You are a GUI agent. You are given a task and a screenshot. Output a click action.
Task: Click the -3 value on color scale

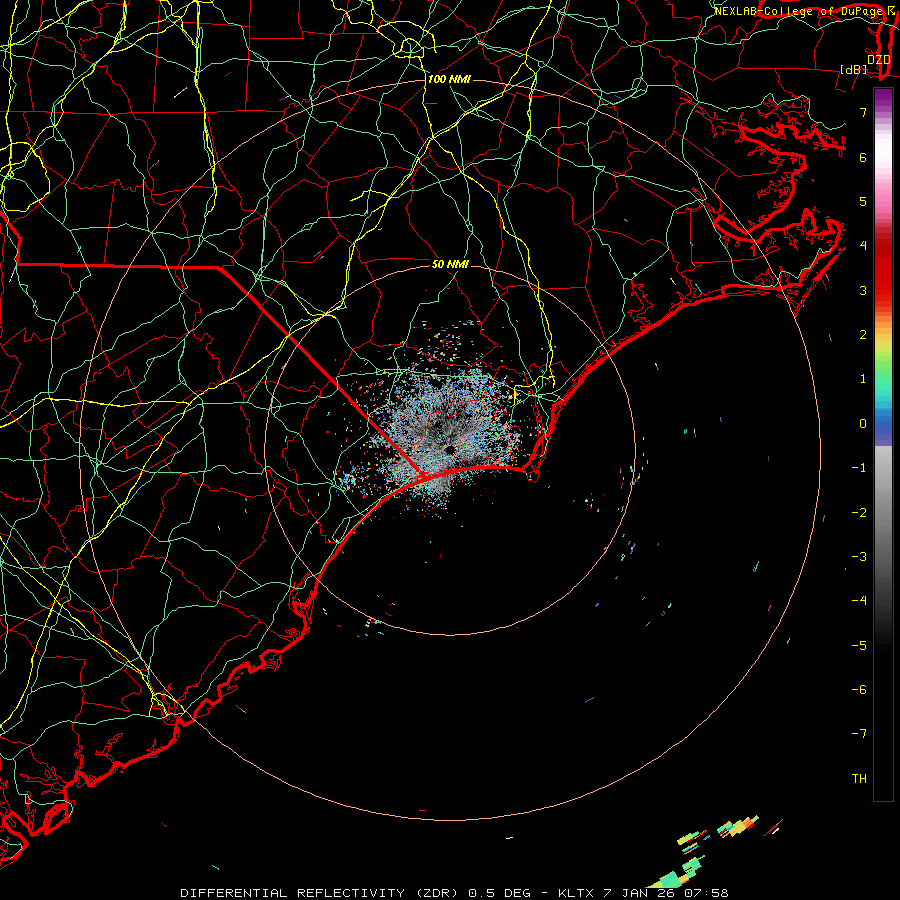pos(859,557)
